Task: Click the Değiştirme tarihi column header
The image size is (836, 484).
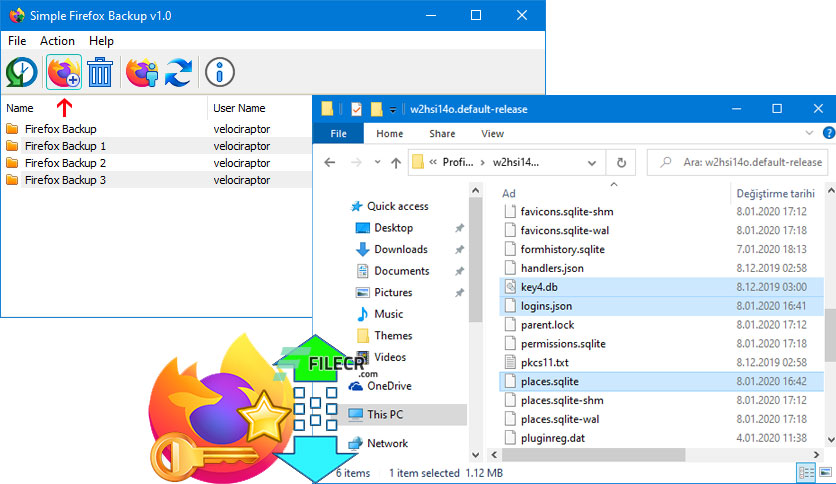Action: click(x=775, y=193)
